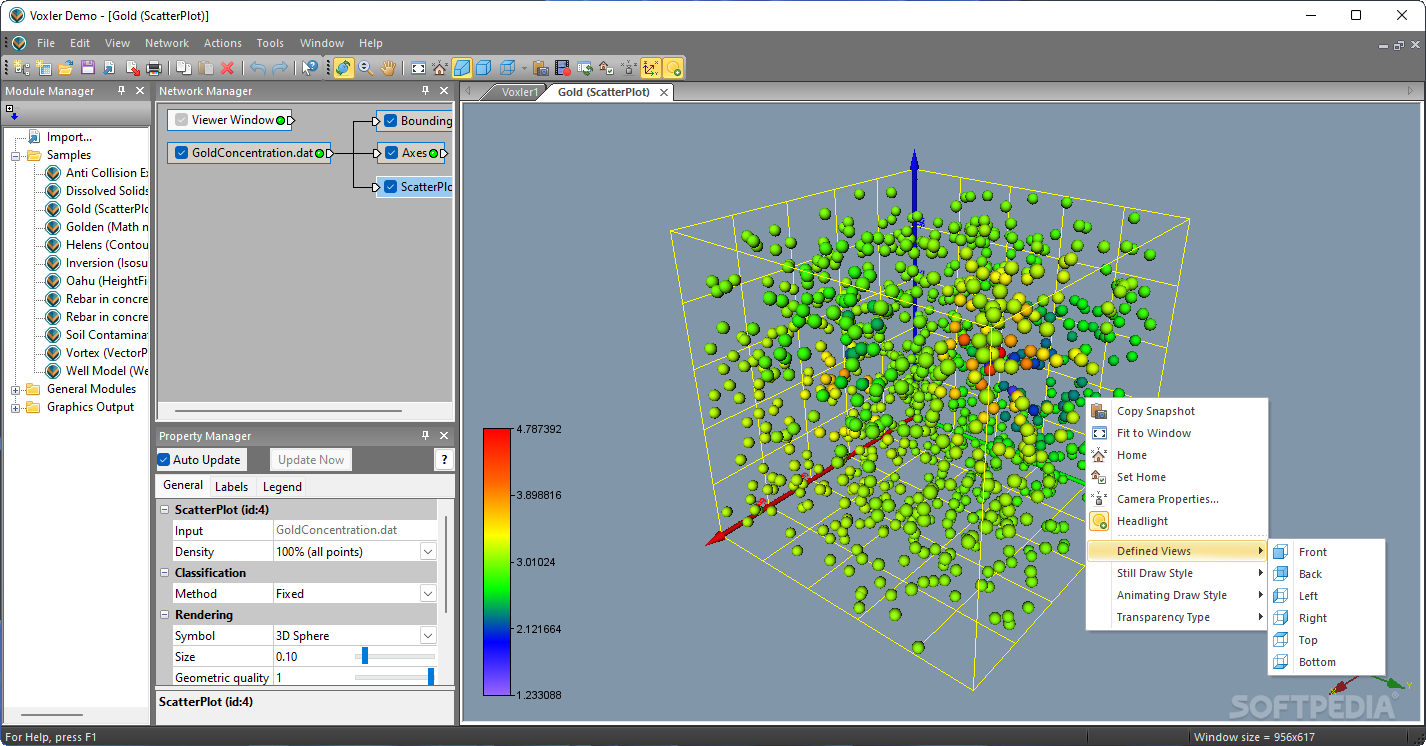
Task: Pin the Module Manager panel
Action: pos(122,91)
